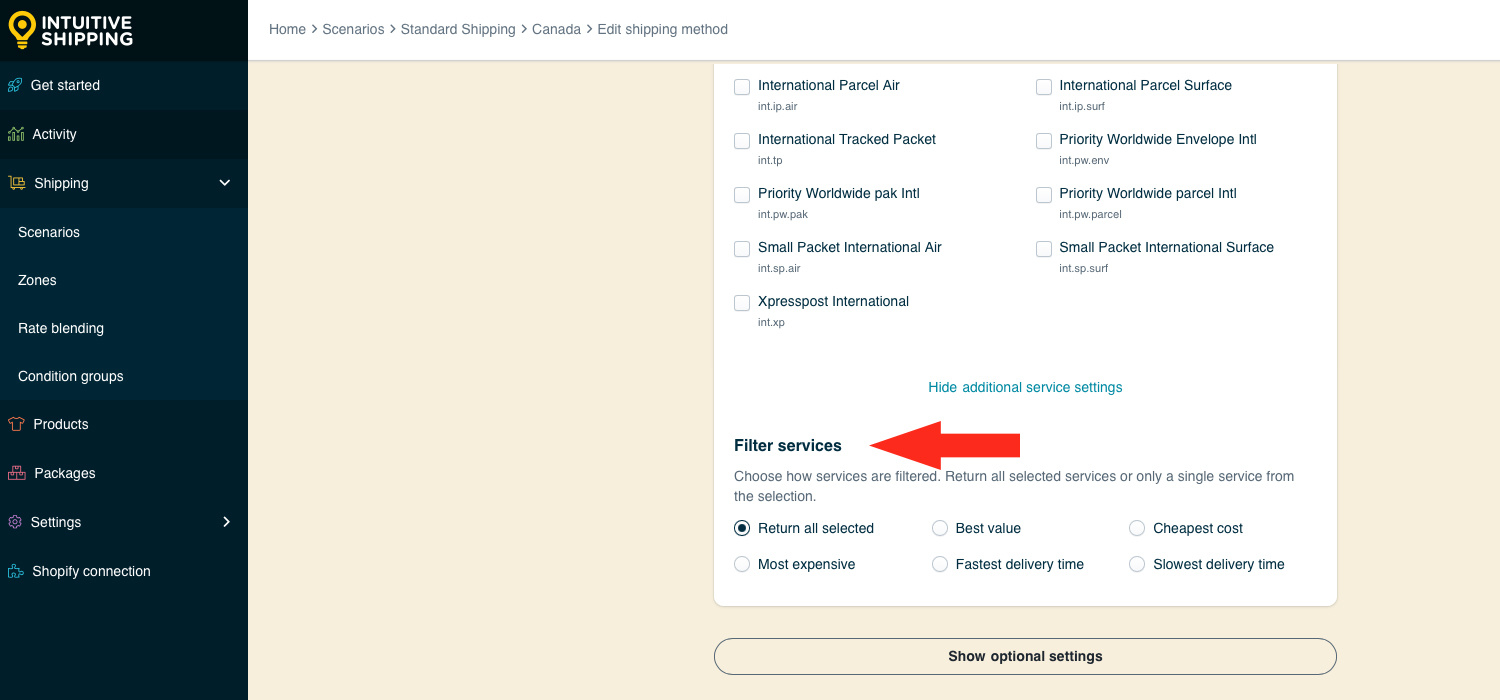Go to Rate blending page
Viewport: 1500px width, 700px height.
[x=61, y=328]
